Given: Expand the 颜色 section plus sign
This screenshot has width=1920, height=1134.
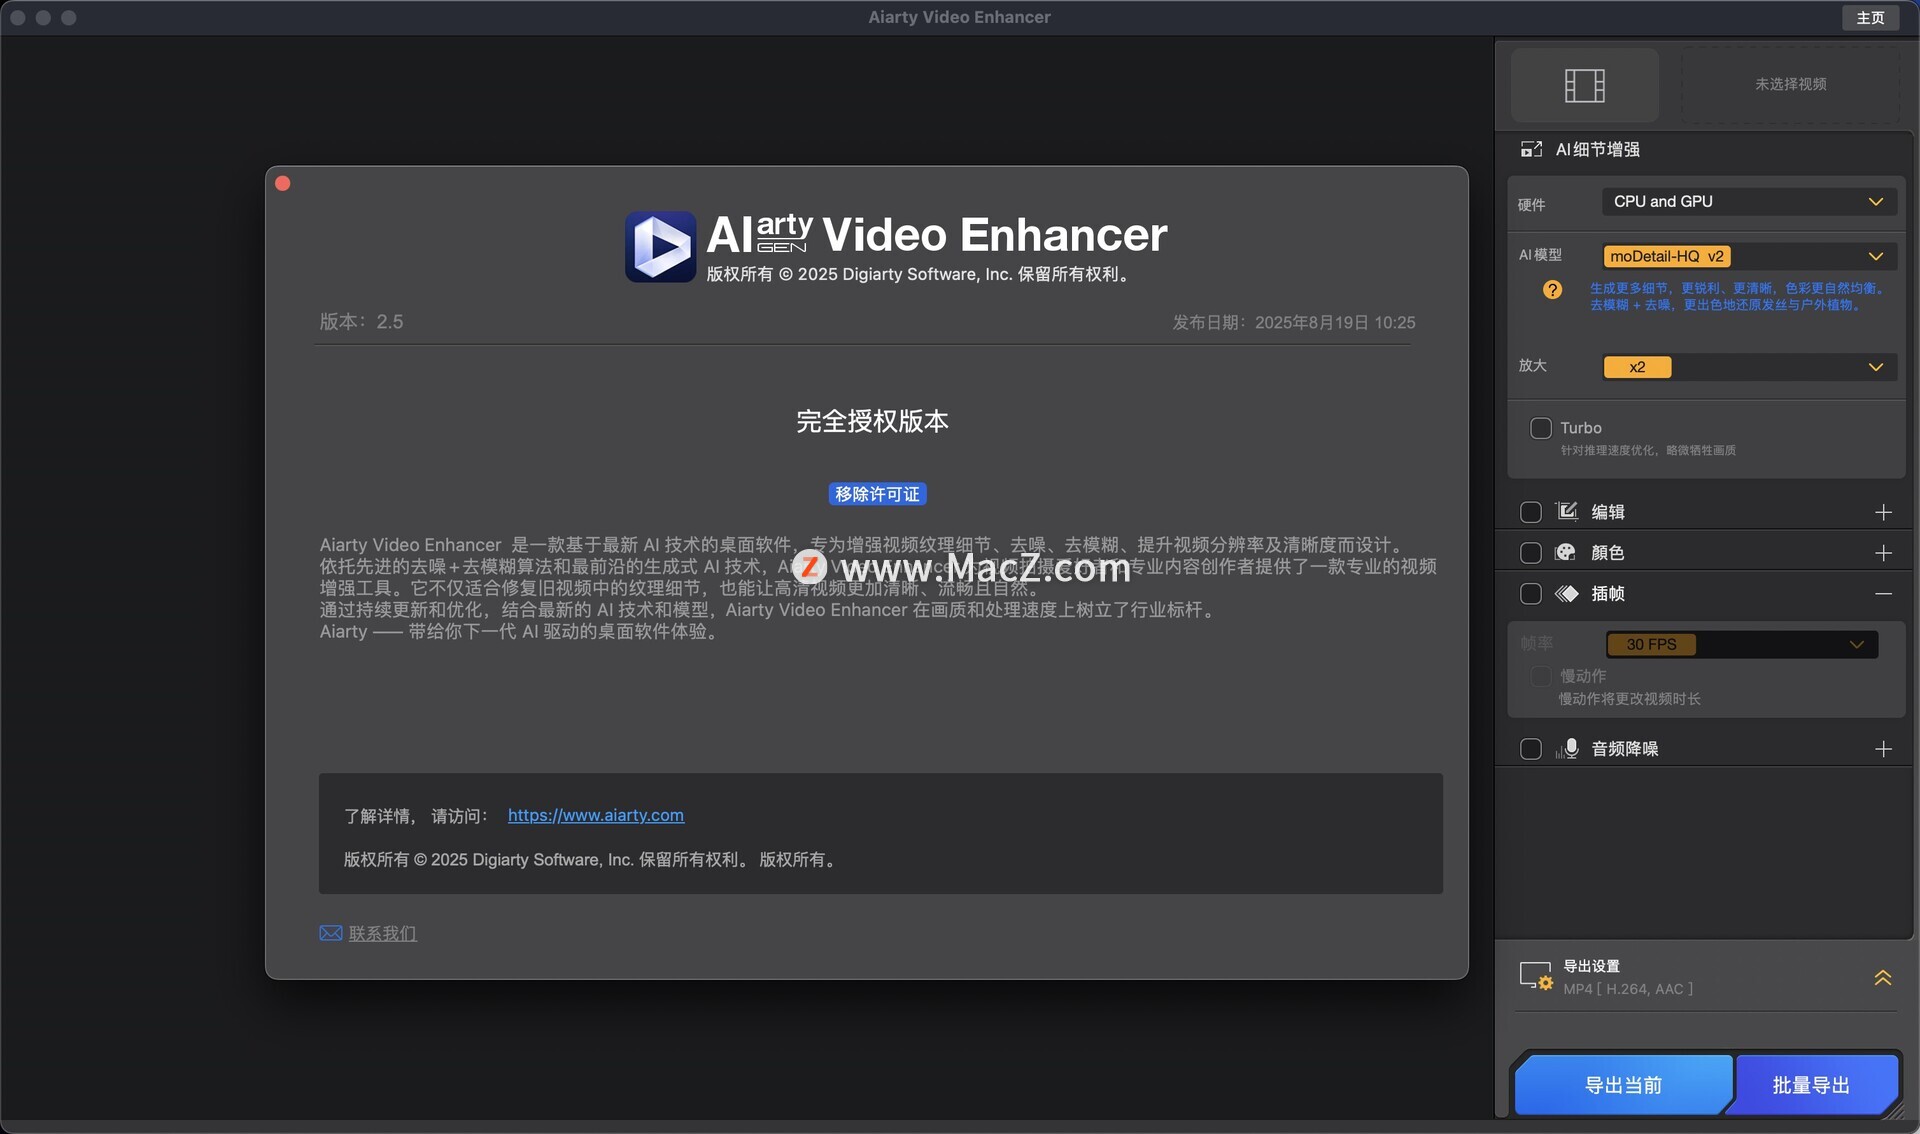Looking at the screenshot, I should click(1883, 553).
